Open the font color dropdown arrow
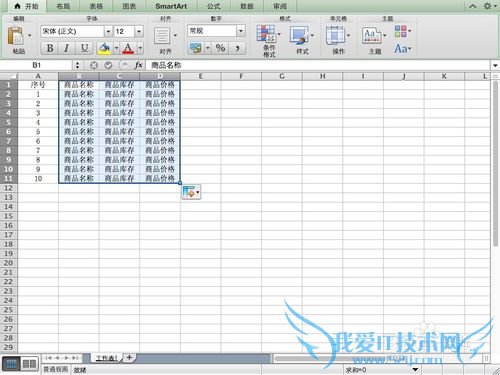 coord(140,48)
